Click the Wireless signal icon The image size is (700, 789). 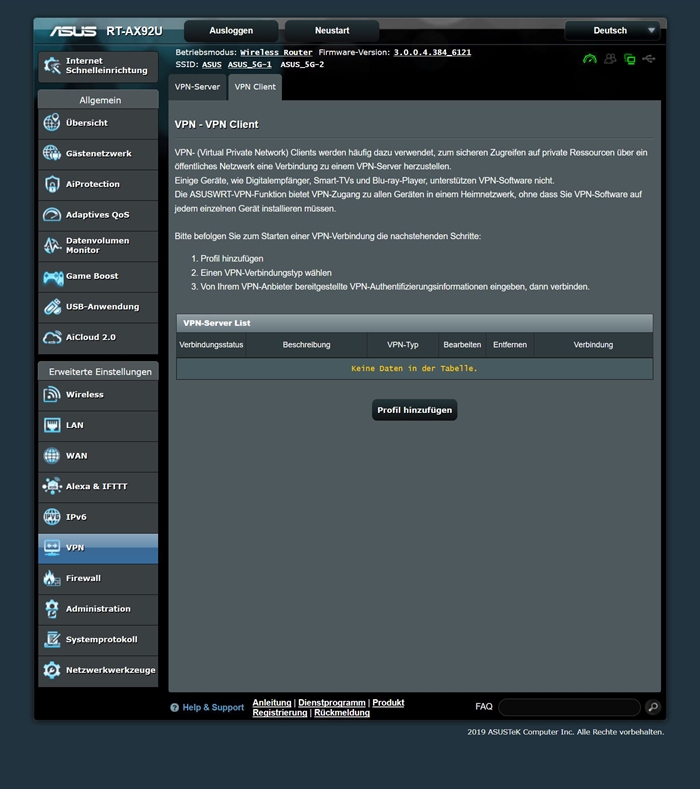click(x=52, y=394)
